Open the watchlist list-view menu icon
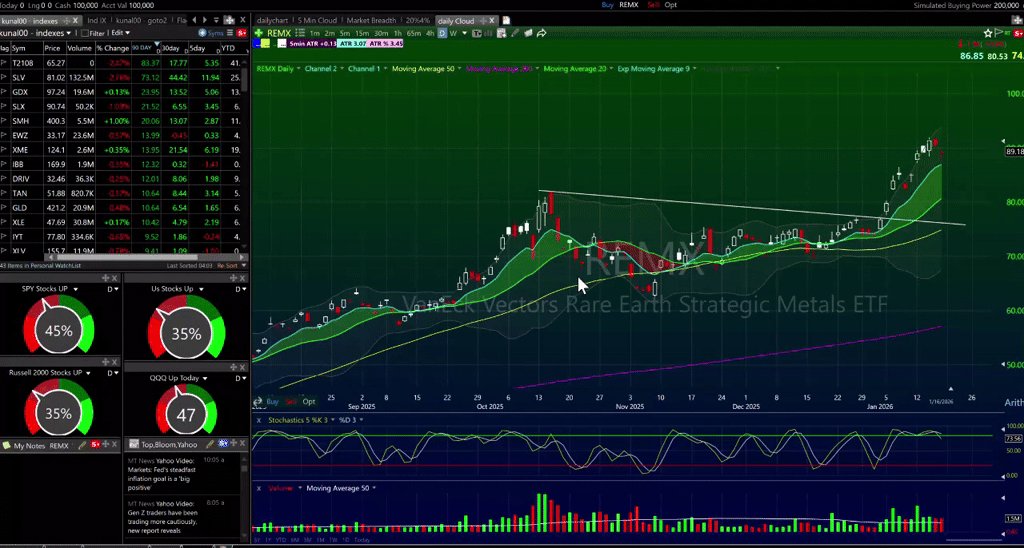 point(230,33)
